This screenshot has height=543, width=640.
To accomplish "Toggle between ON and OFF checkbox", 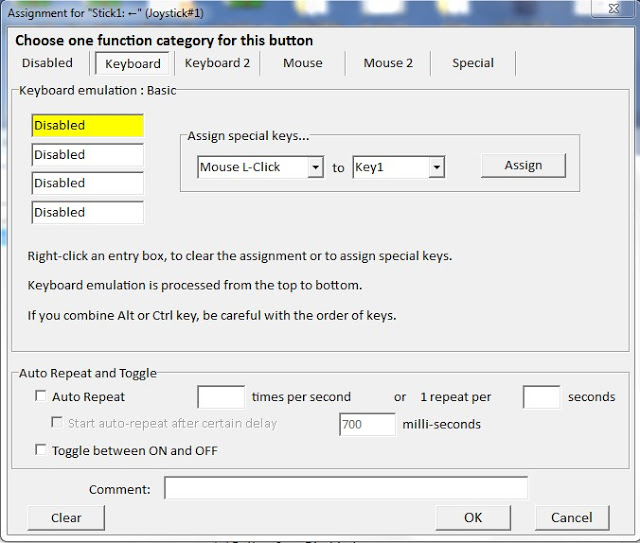I will click(40, 451).
